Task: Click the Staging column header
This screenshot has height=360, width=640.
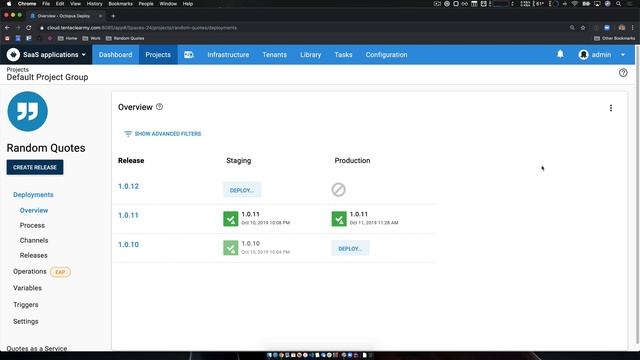Action: [239, 160]
